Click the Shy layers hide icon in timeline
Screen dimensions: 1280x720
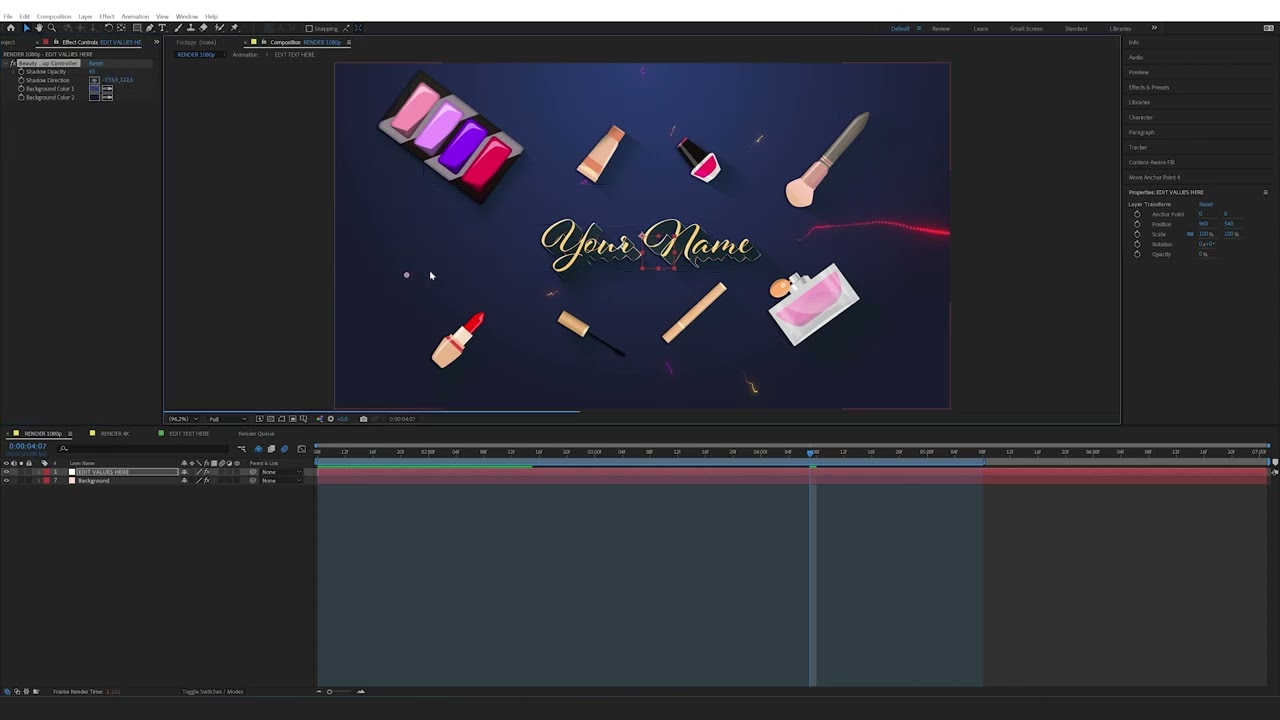coord(258,449)
